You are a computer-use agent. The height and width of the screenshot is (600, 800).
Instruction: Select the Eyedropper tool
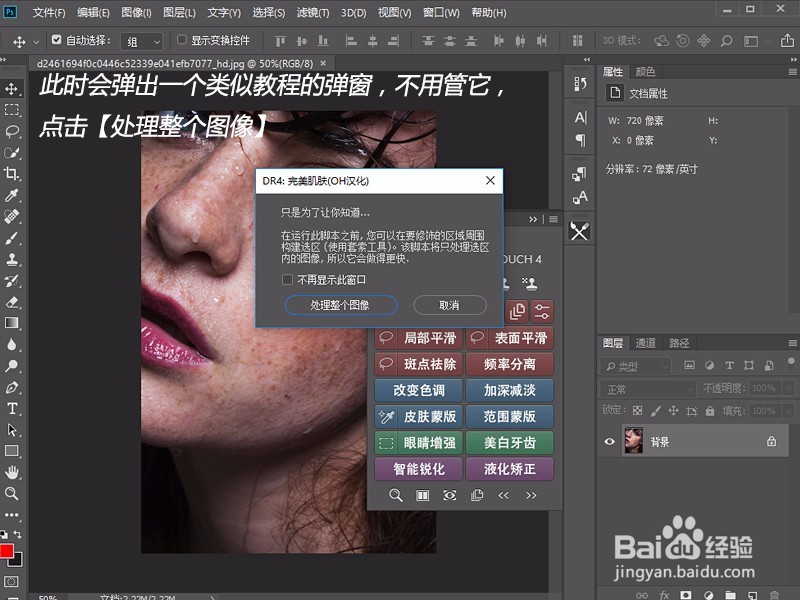click(x=11, y=195)
